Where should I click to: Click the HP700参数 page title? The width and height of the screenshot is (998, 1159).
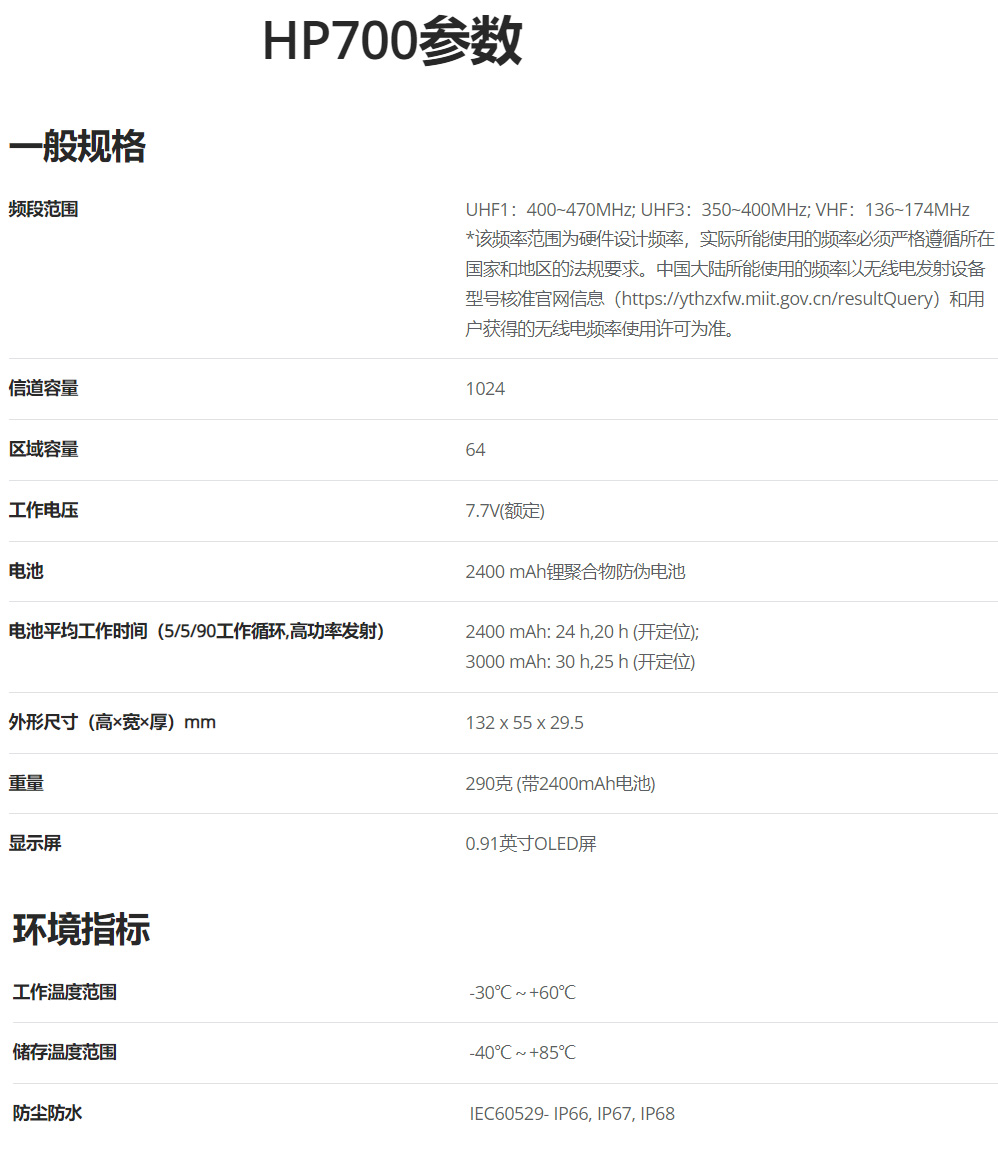pyautogui.click(x=391, y=43)
